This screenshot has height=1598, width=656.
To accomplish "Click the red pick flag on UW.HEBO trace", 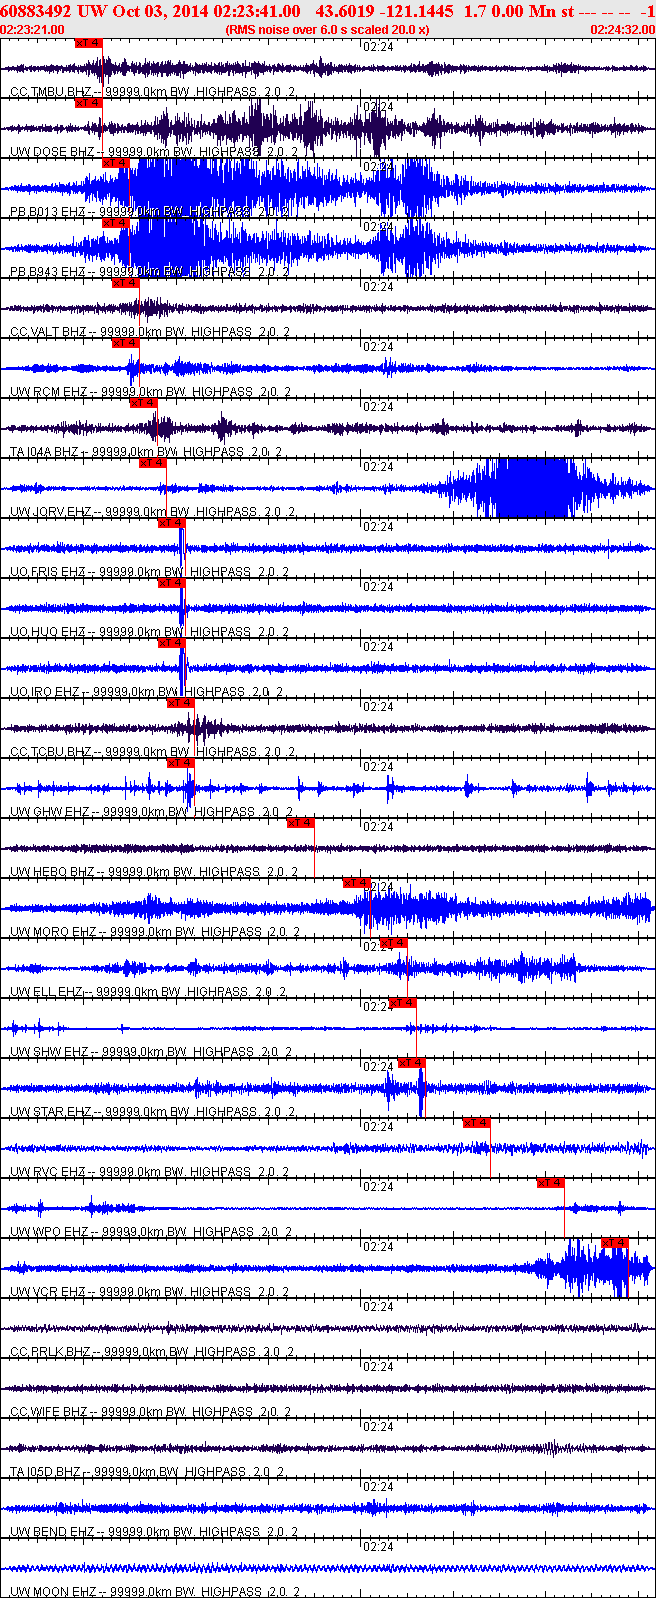I will pyautogui.click(x=300, y=823).
